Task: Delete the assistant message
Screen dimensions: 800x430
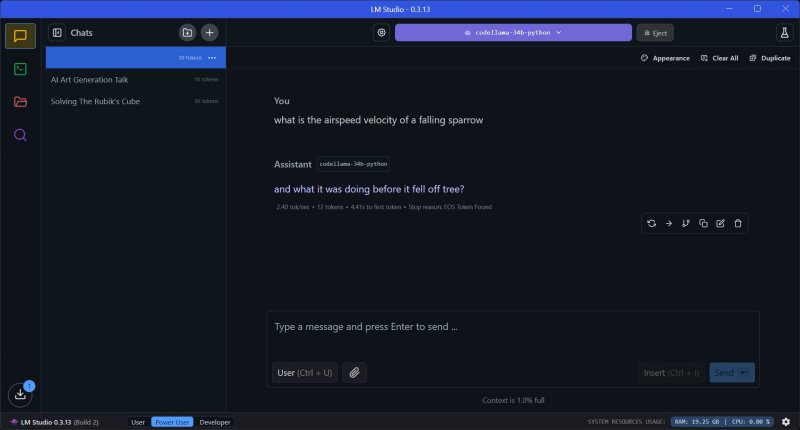Action: (738, 223)
